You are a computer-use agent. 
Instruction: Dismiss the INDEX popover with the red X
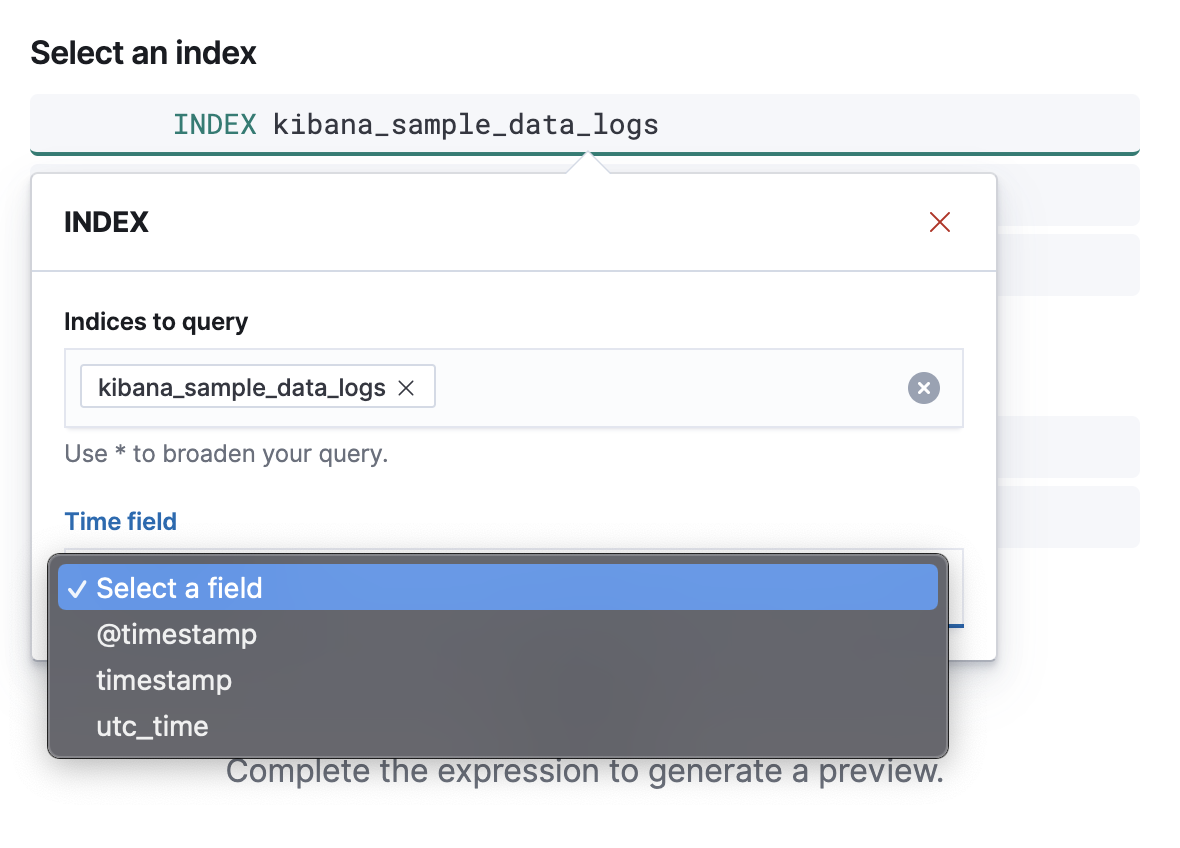939,222
